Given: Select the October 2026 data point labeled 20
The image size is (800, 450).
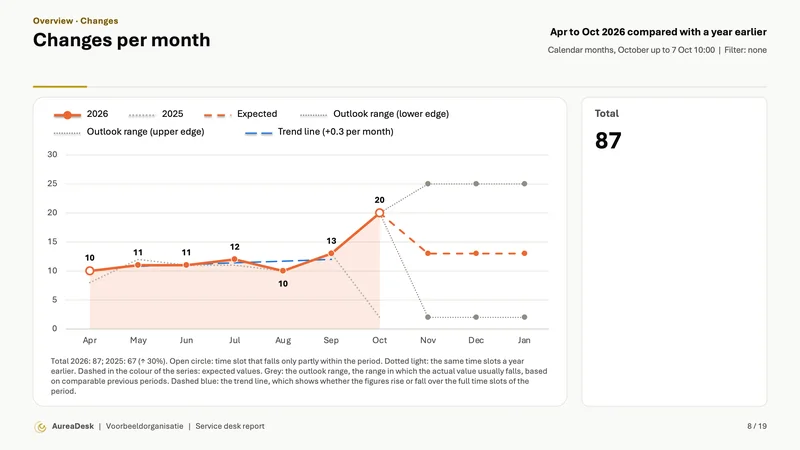Looking at the screenshot, I should pyautogui.click(x=380, y=213).
